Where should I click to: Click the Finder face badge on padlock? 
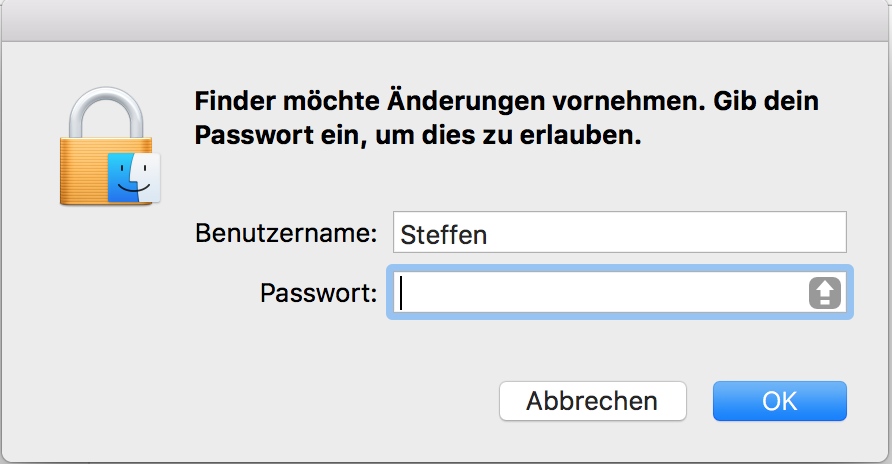134,177
